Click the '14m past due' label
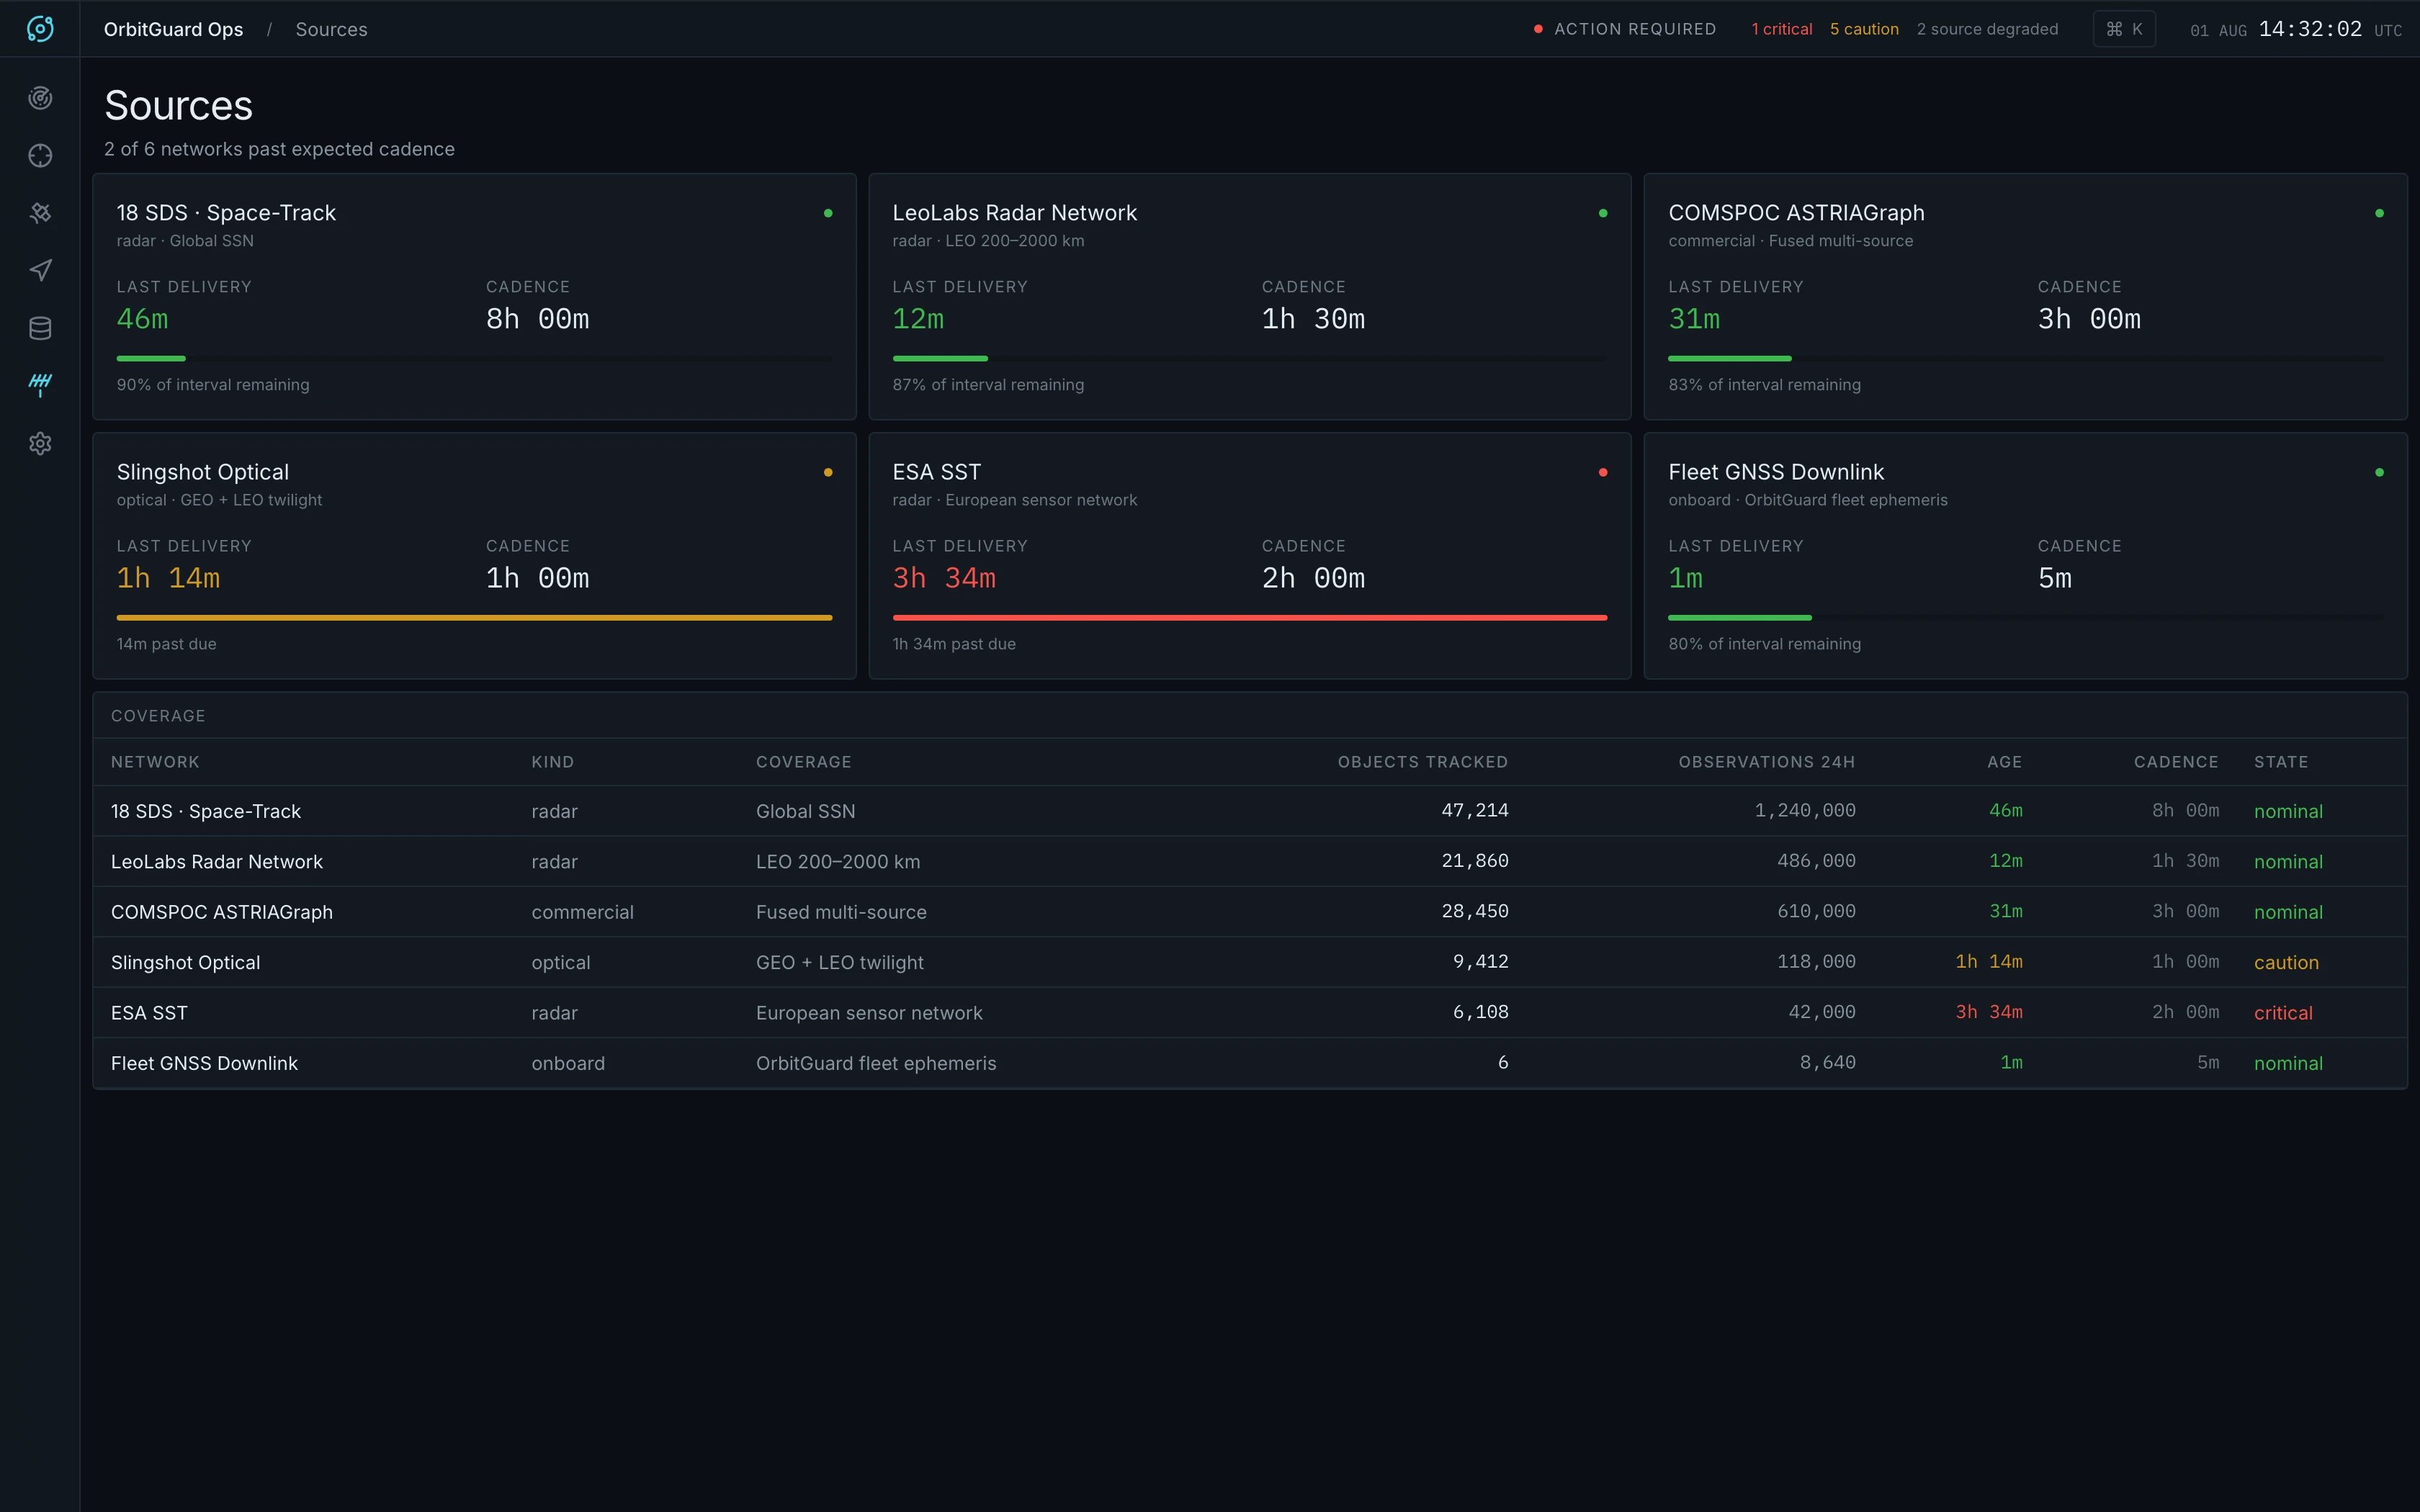The image size is (2420, 1512). tap(166, 644)
